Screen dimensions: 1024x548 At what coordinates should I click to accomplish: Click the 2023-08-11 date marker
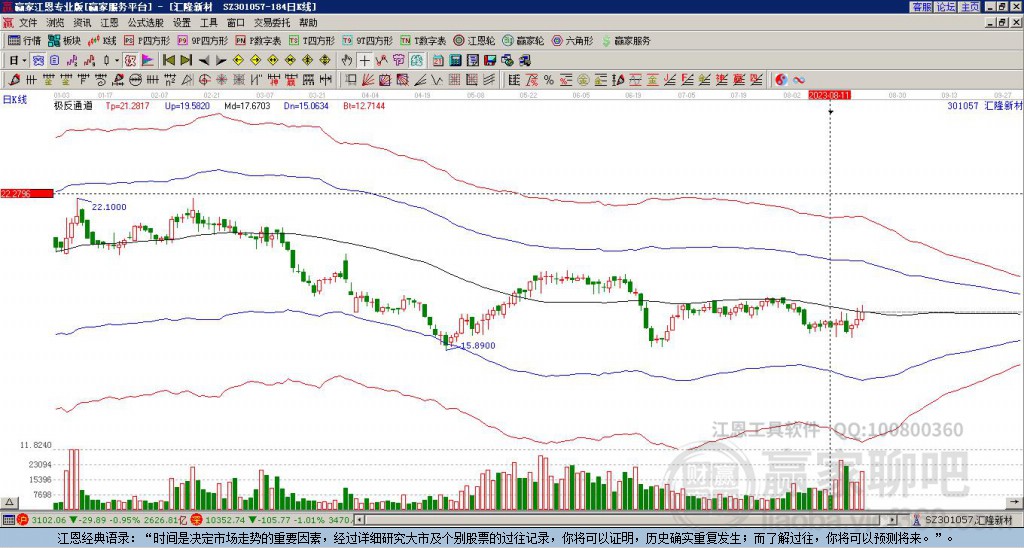[829, 95]
